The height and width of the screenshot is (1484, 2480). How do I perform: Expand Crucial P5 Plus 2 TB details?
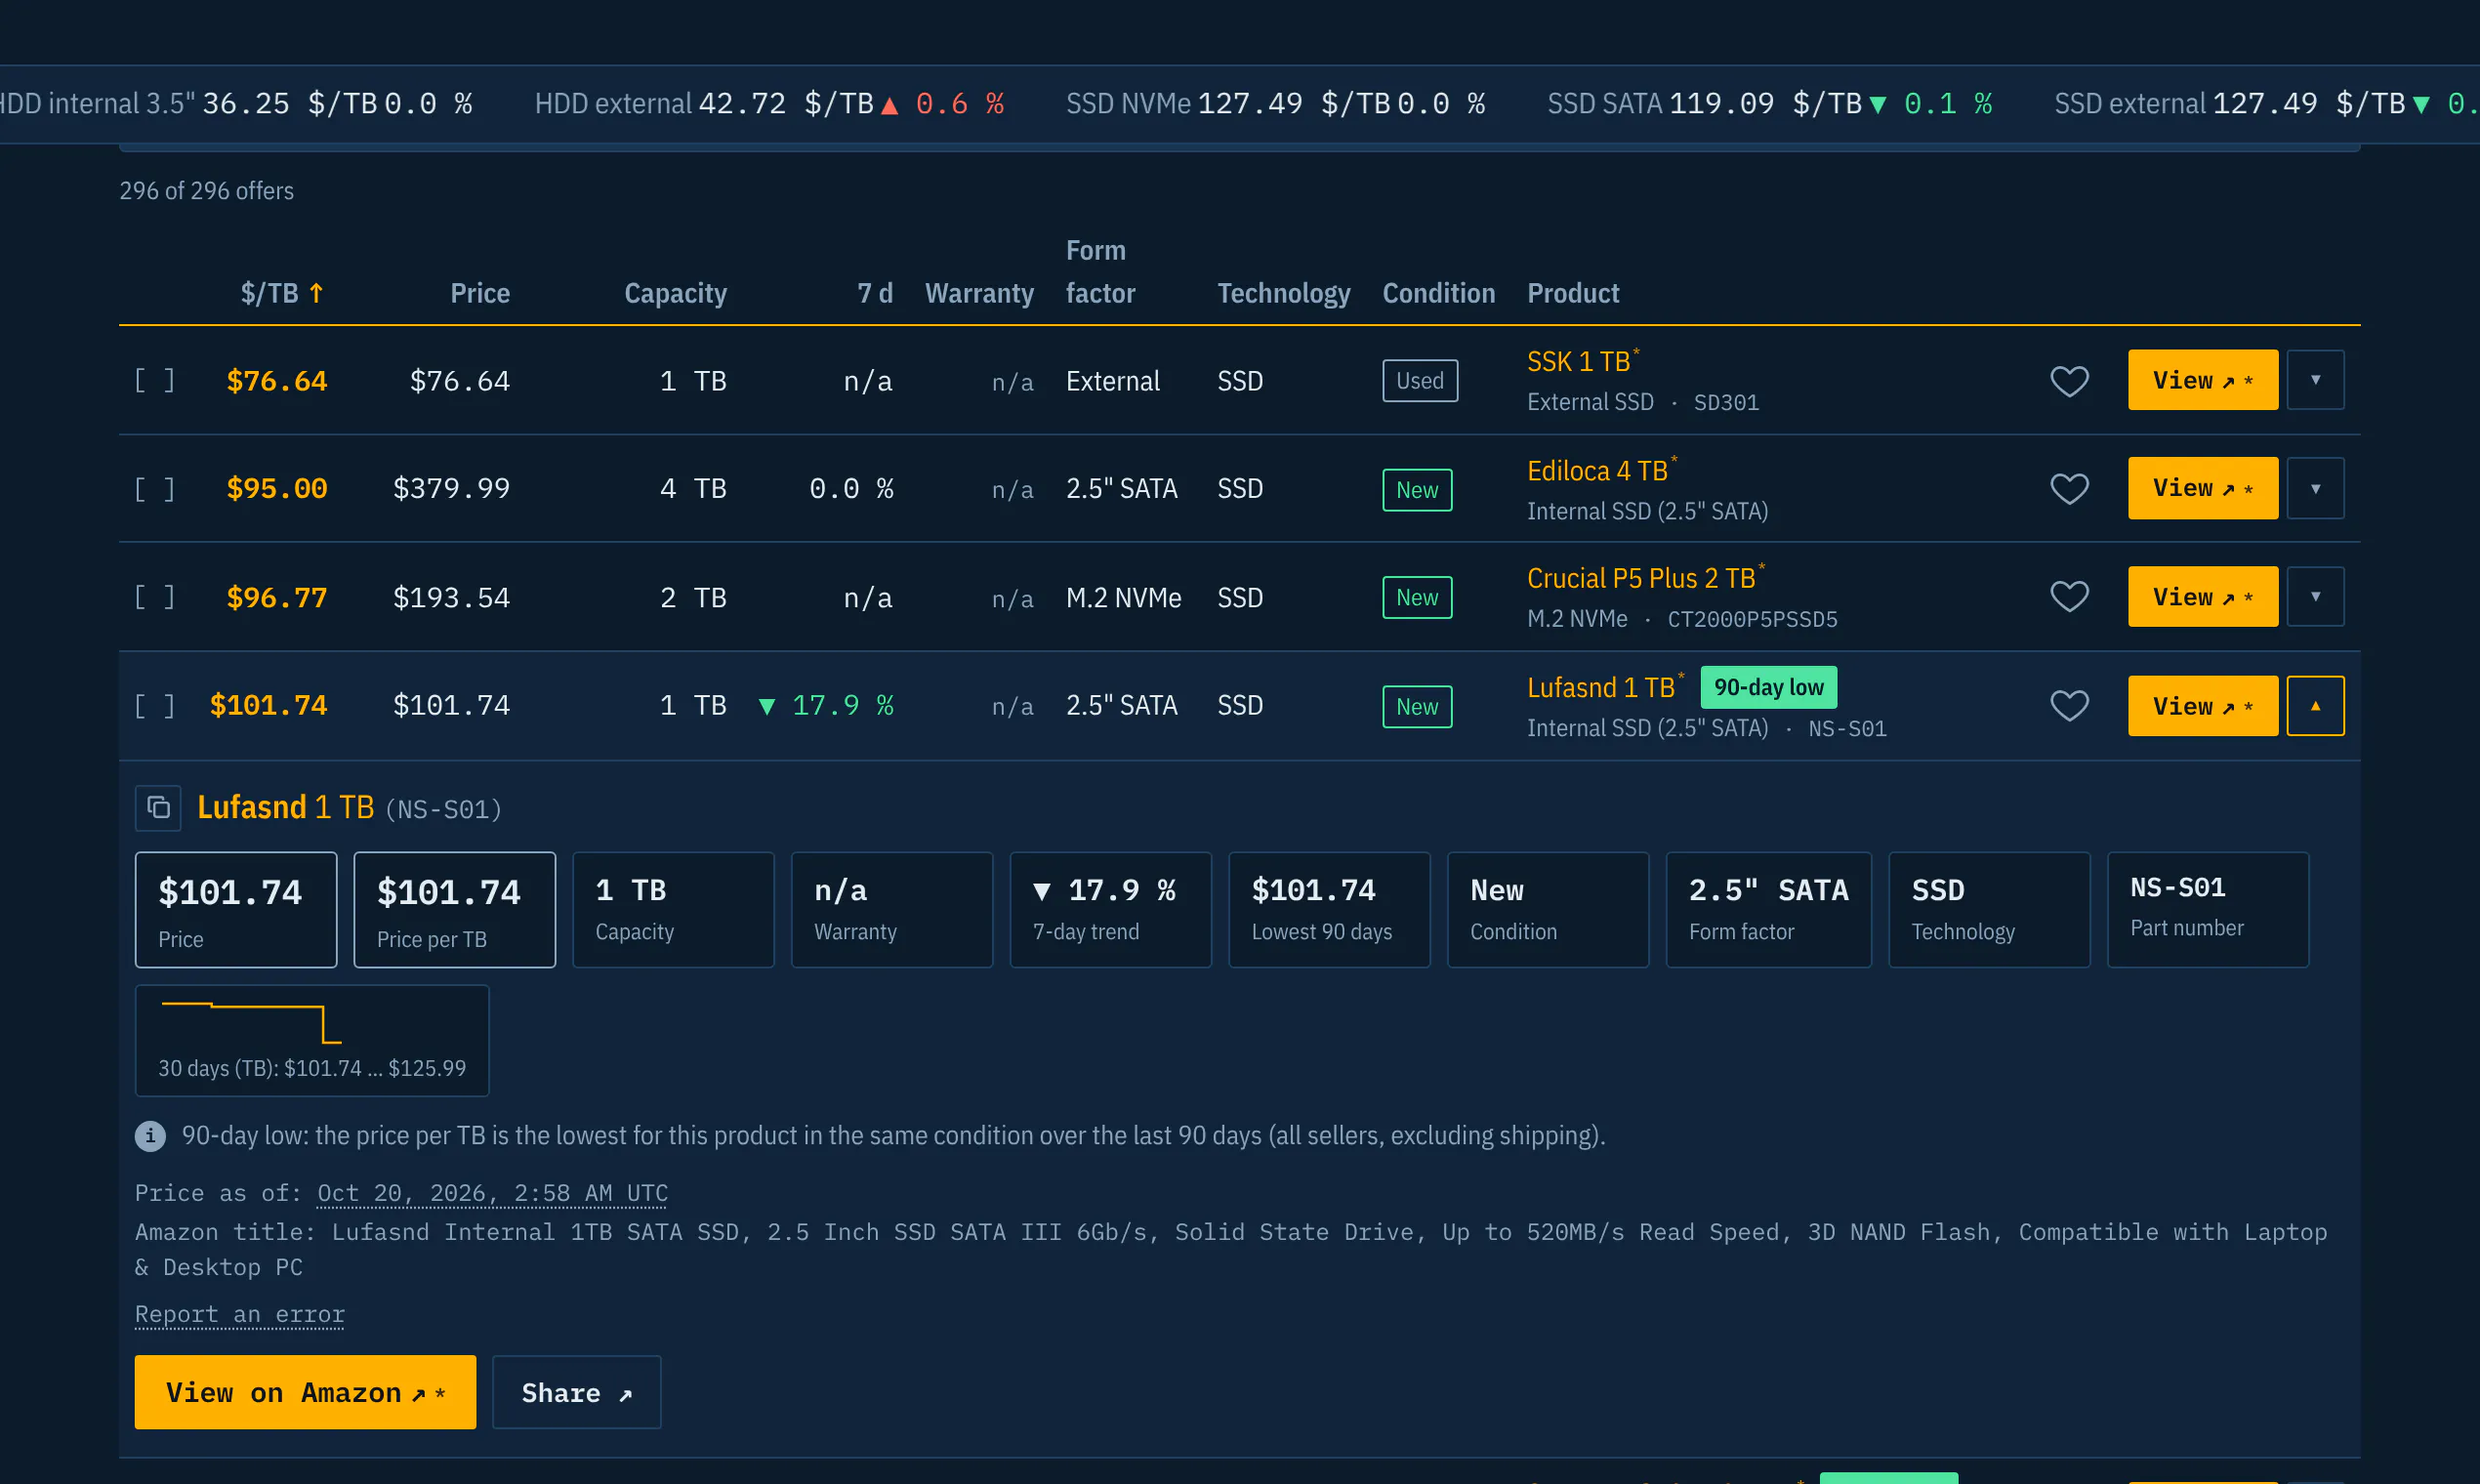pos(2315,597)
